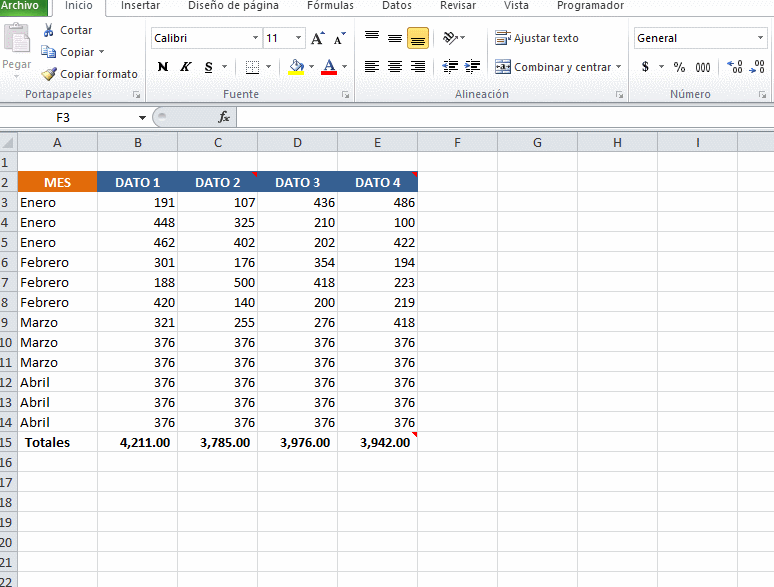Switch to Revisar tab
Viewport: 774px width, 587px height.
click(x=458, y=6)
